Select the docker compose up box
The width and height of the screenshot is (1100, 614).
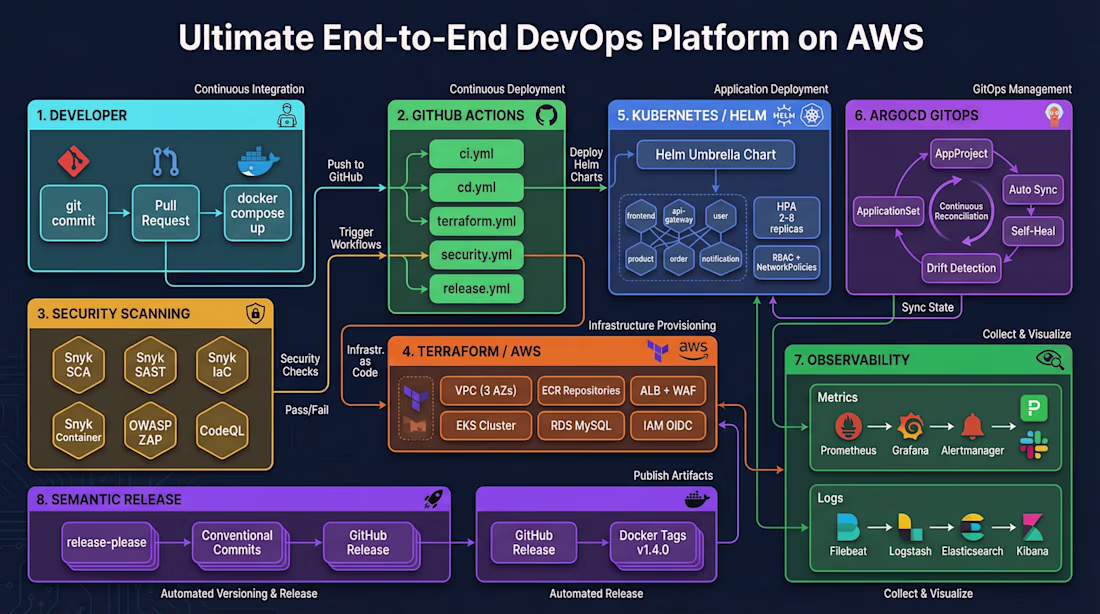[257, 213]
